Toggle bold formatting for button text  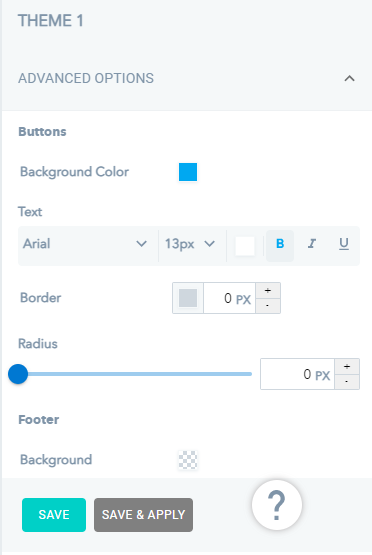point(280,244)
